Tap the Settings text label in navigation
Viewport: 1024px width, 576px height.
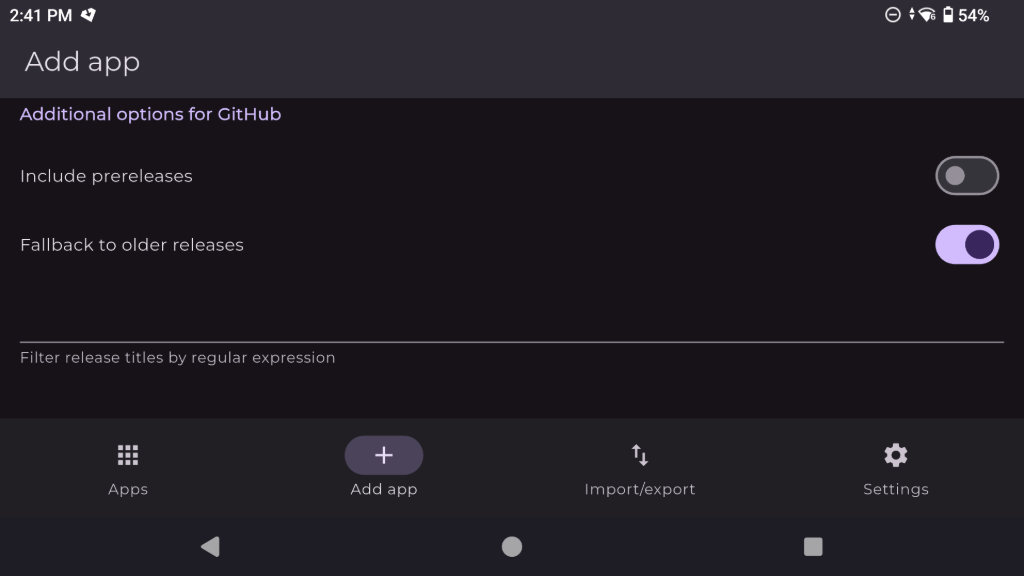click(x=896, y=489)
